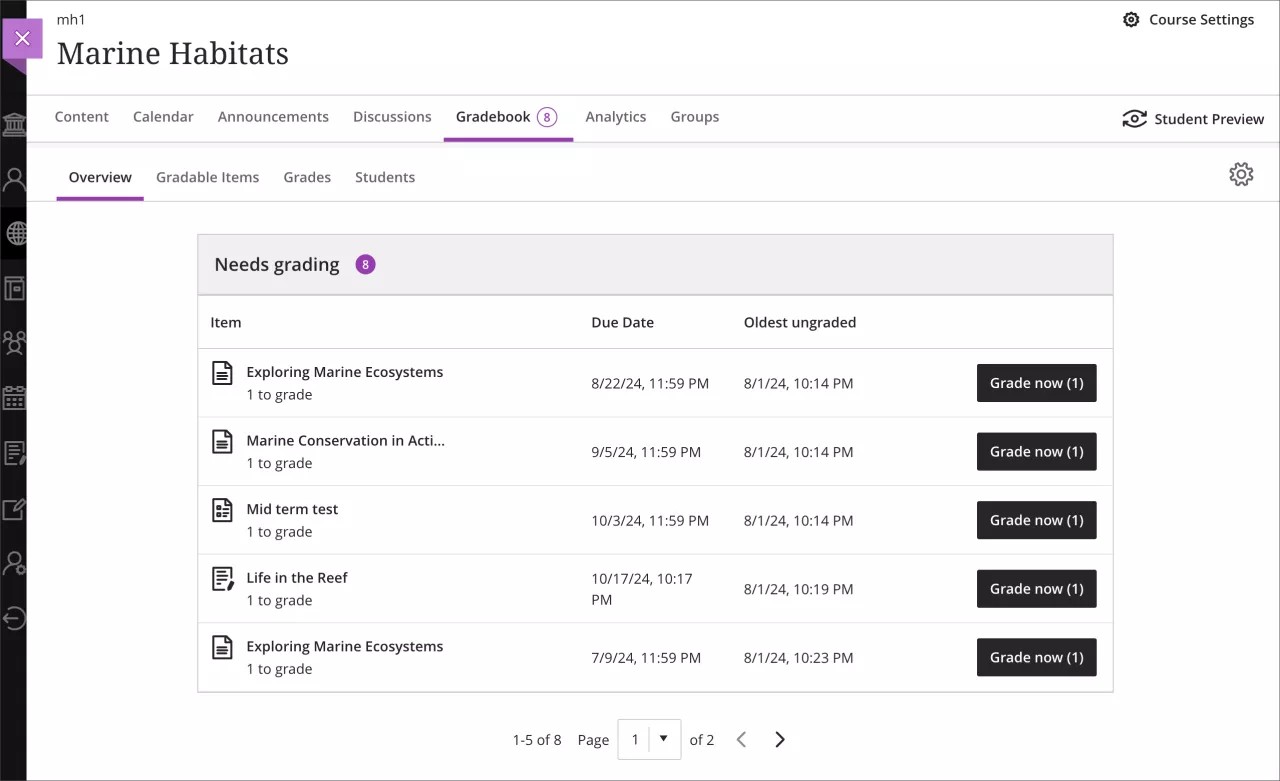Open the Activity Stream globe icon
This screenshot has height=781, width=1280.
pos(14,234)
